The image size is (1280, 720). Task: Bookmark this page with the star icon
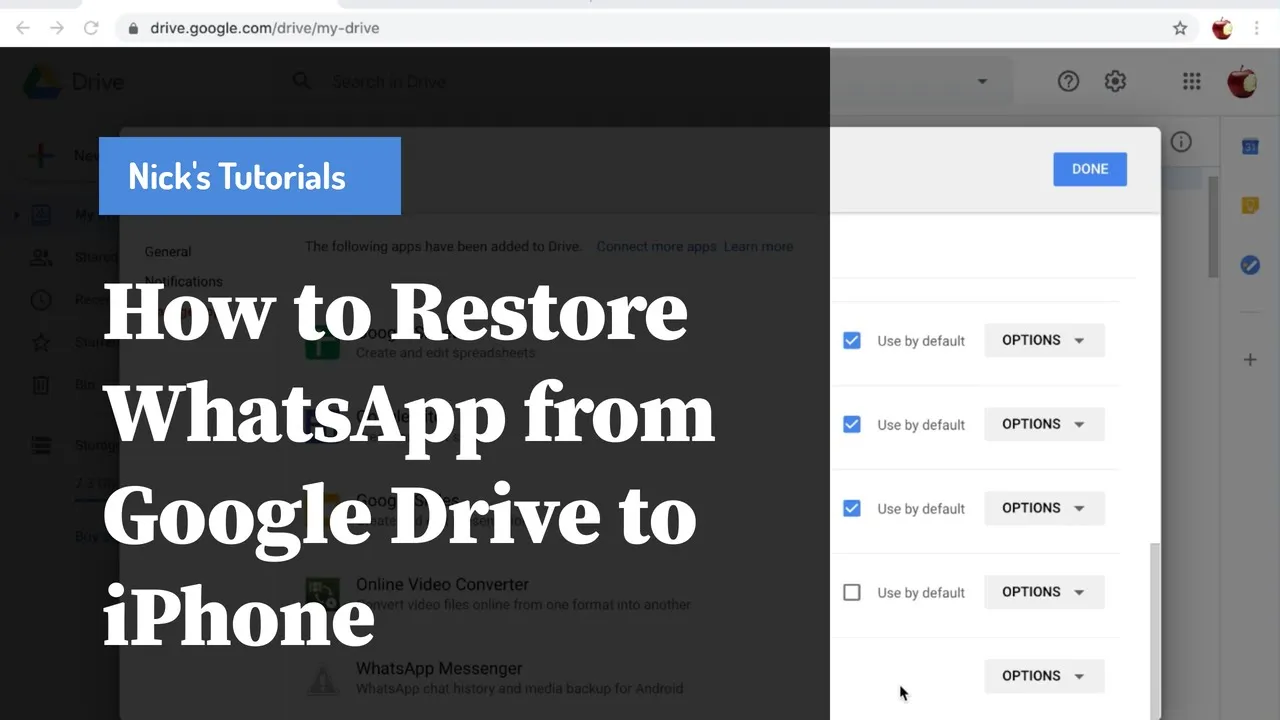pyautogui.click(x=1180, y=28)
